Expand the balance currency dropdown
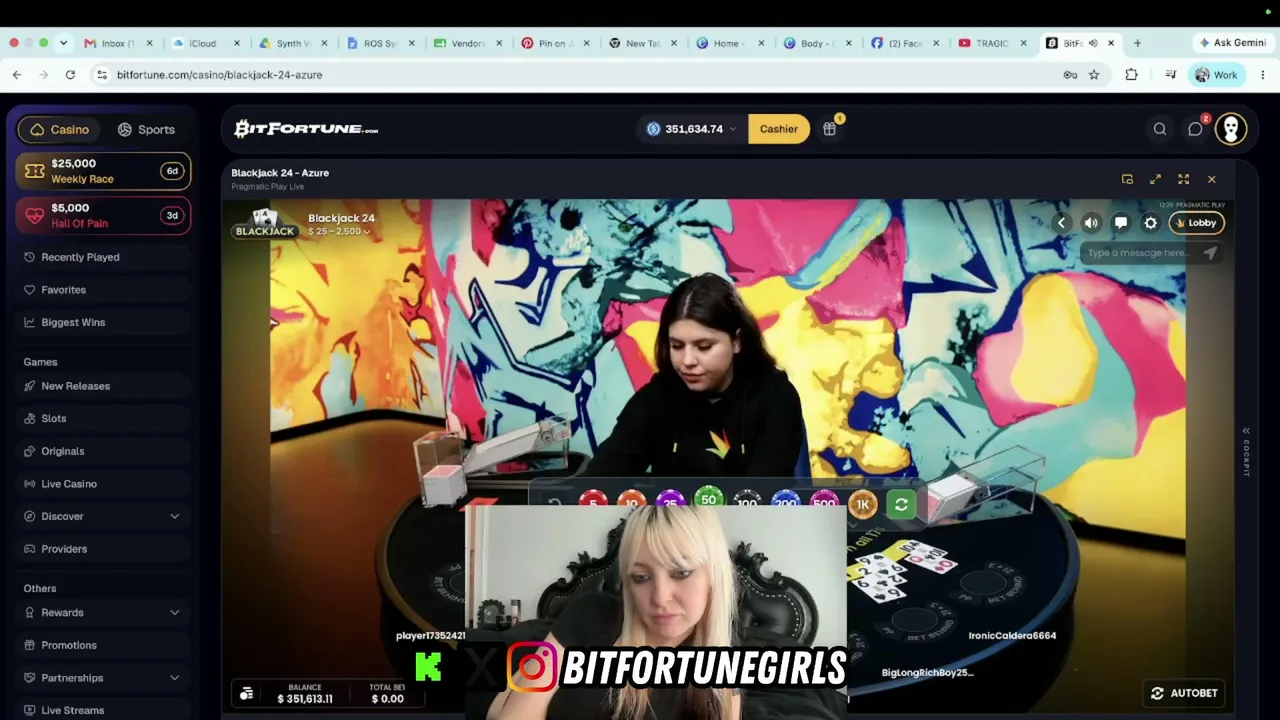This screenshot has width=1280, height=720. [732, 129]
